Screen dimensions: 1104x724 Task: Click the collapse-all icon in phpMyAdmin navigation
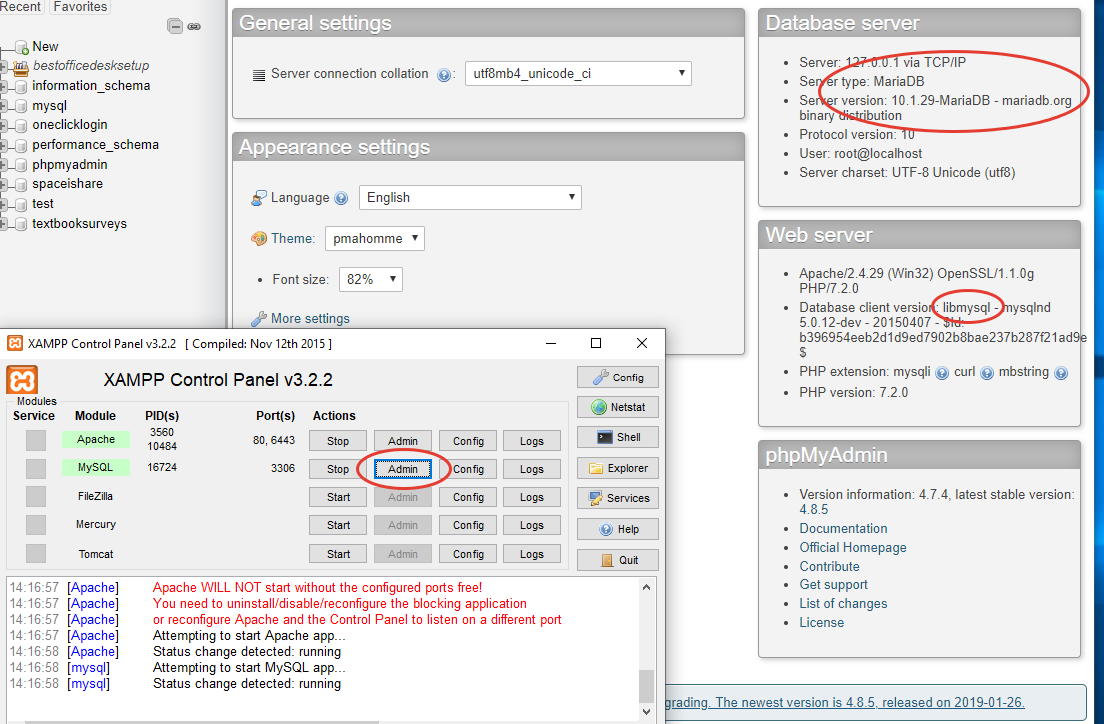click(175, 26)
